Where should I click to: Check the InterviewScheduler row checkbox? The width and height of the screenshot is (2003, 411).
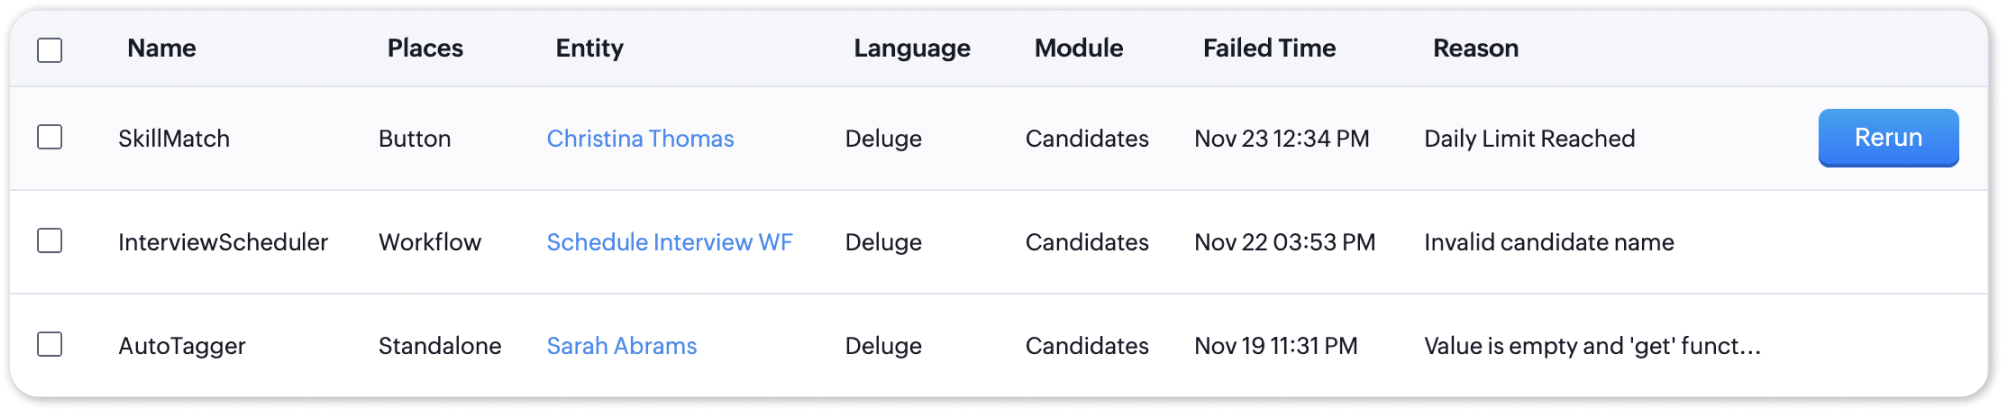click(50, 241)
